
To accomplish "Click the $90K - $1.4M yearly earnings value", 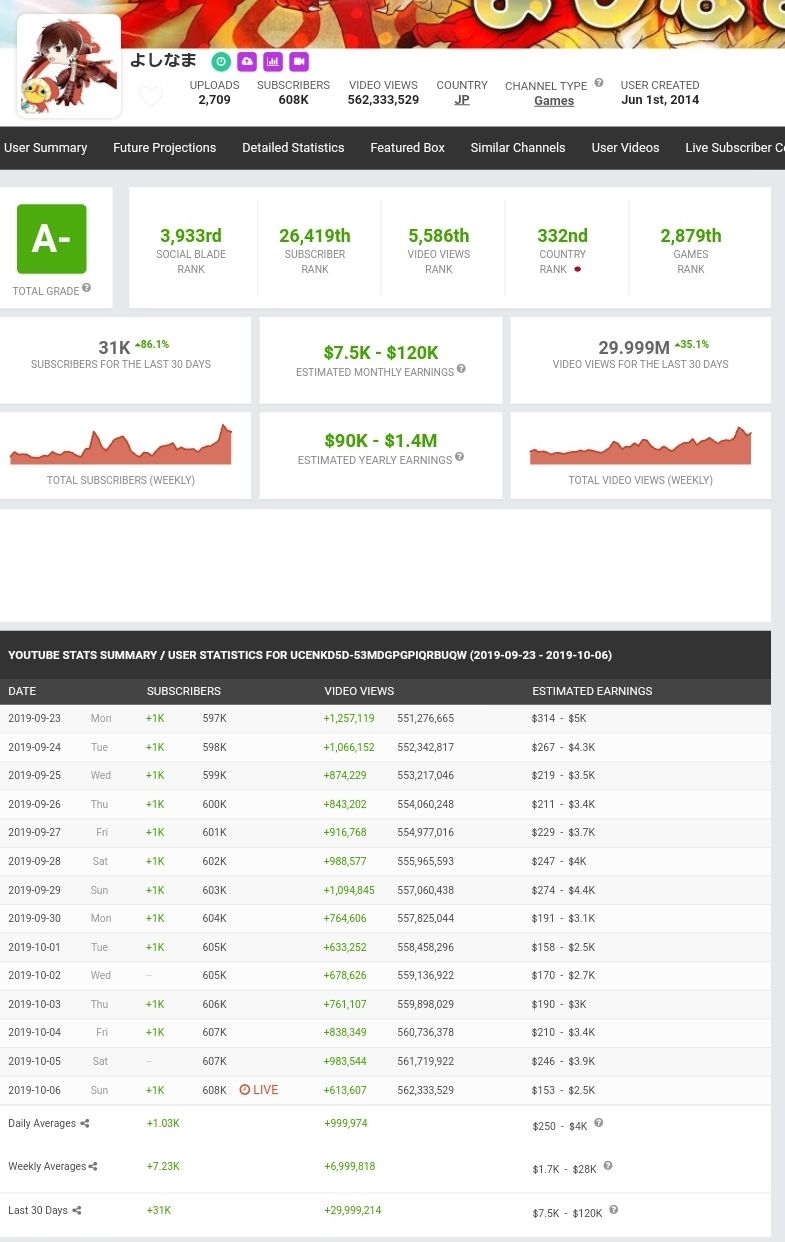I will coord(381,440).
